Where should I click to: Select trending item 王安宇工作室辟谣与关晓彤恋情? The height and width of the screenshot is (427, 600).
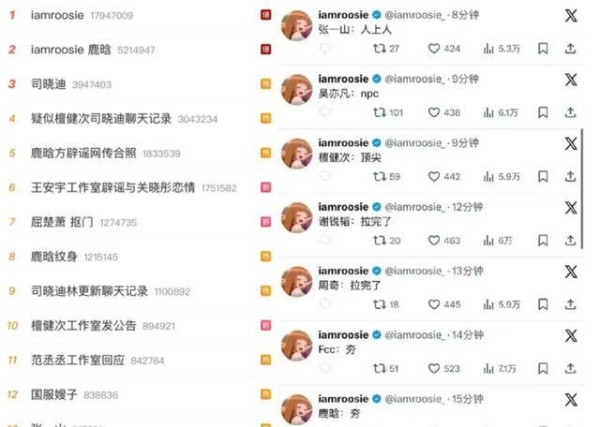(x=113, y=187)
